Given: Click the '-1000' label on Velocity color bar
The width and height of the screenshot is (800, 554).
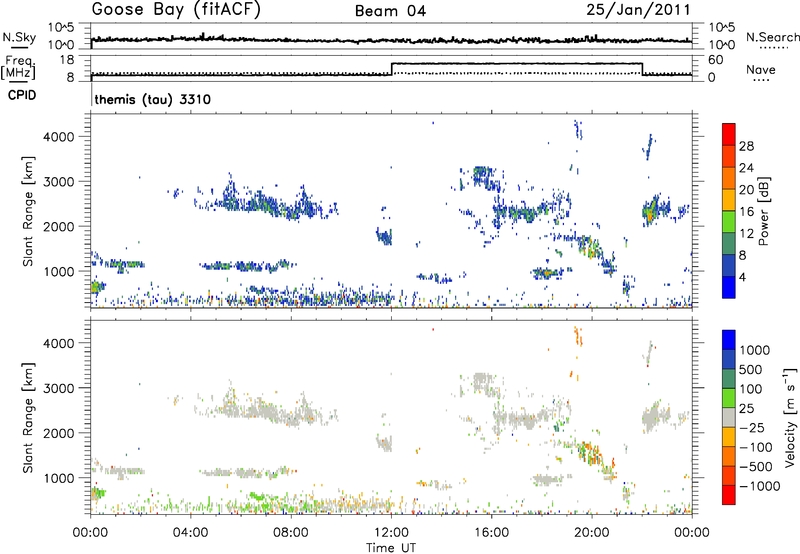Looking at the screenshot, I should point(760,486).
